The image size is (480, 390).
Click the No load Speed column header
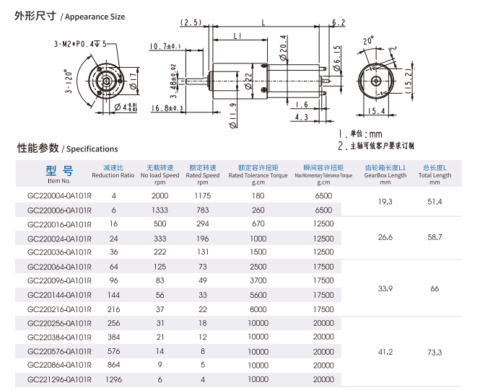coord(160,174)
